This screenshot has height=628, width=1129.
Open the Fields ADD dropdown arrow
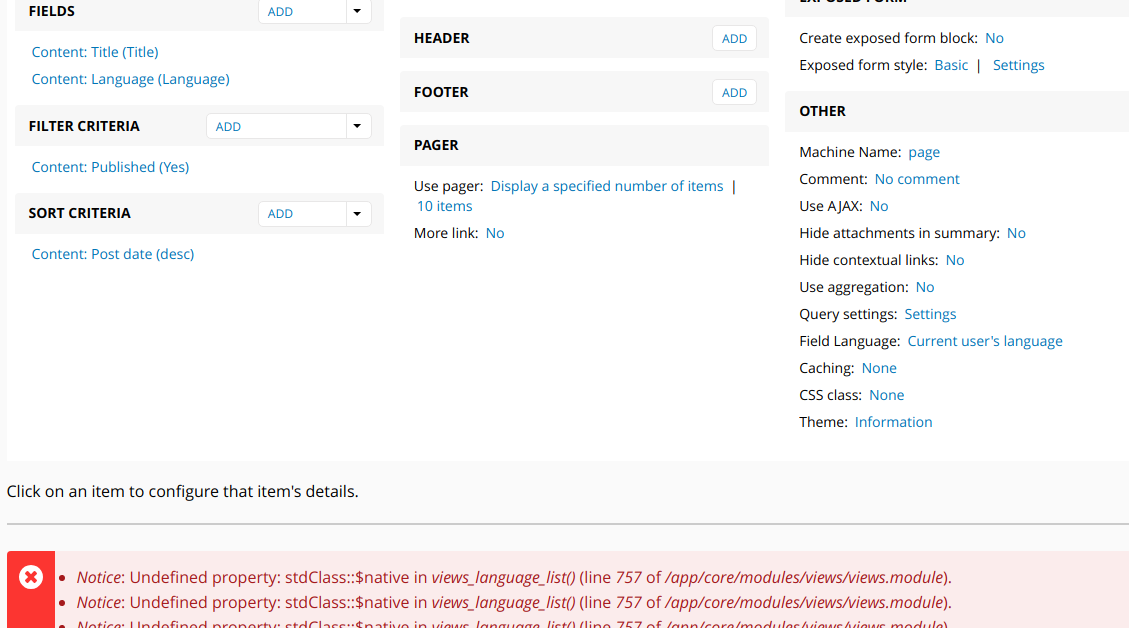pos(357,11)
